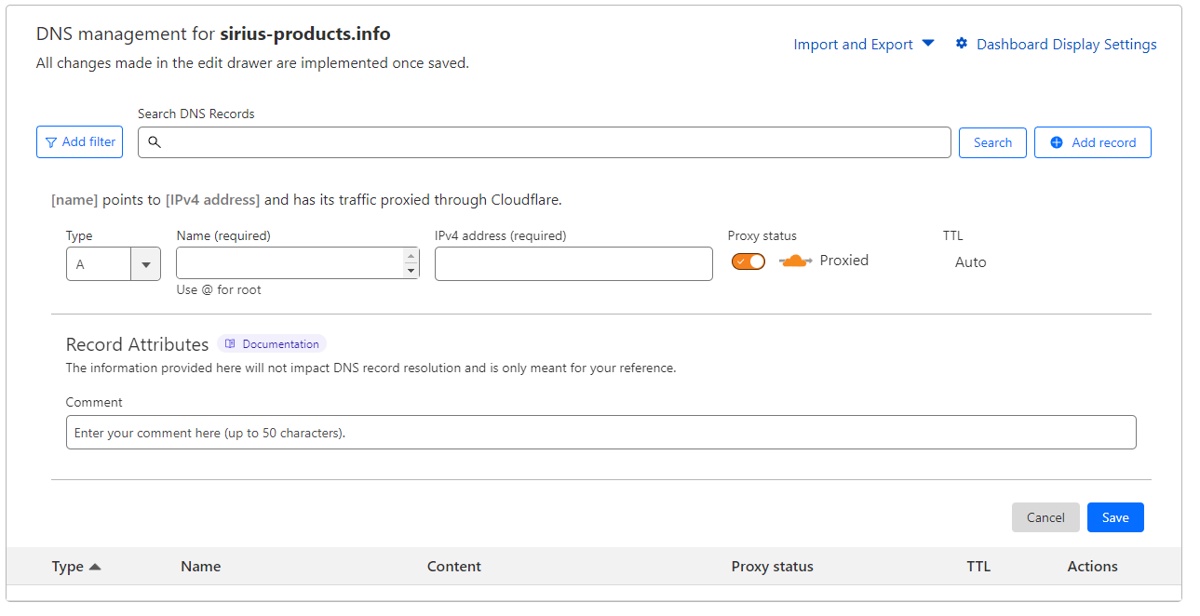Click the Name field down stepper arrow
Image resolution: width=1200 pixels, height=616 pixels.
tap(410, 271)
